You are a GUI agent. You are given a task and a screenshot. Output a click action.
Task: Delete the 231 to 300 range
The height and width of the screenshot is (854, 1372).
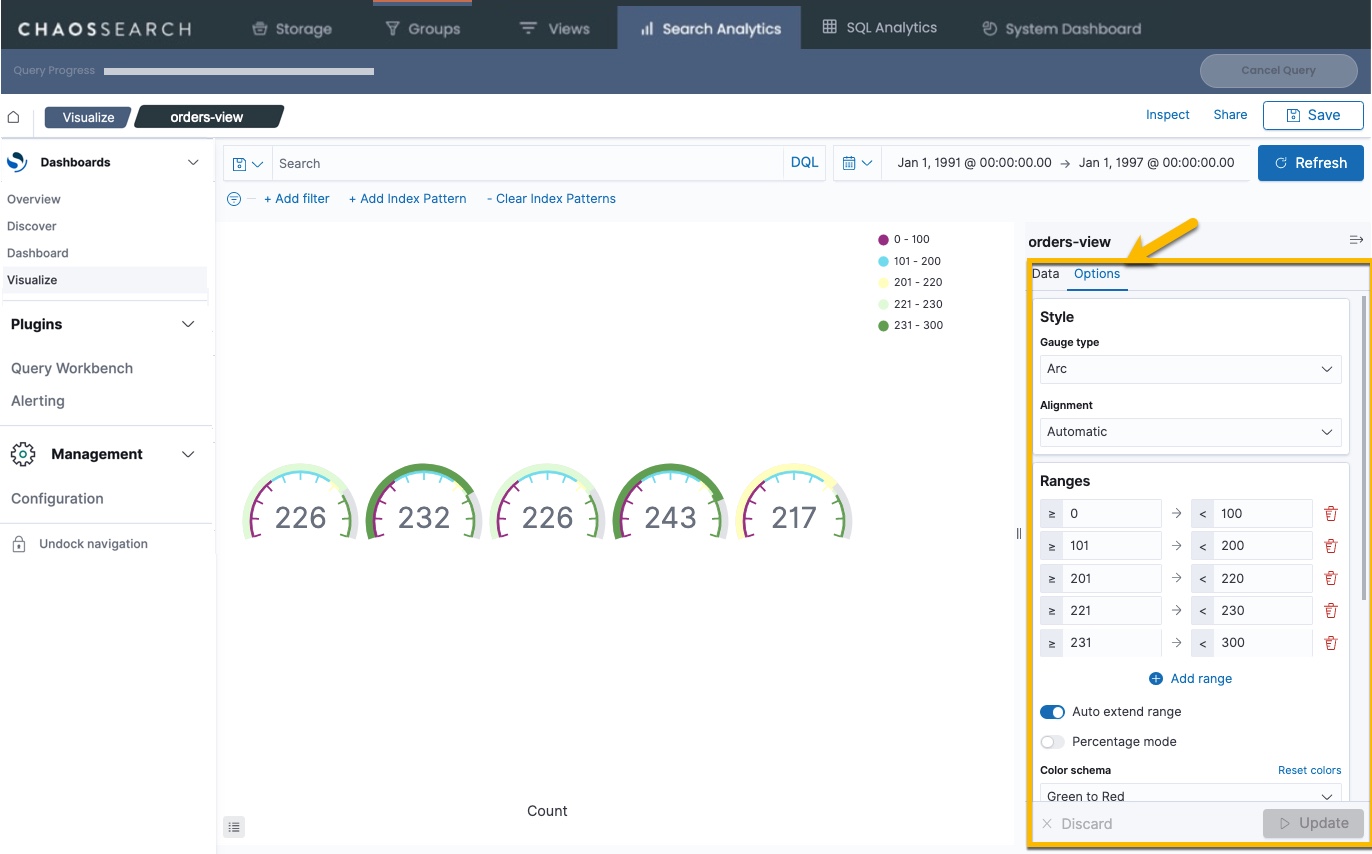[x=1330, y=643]
